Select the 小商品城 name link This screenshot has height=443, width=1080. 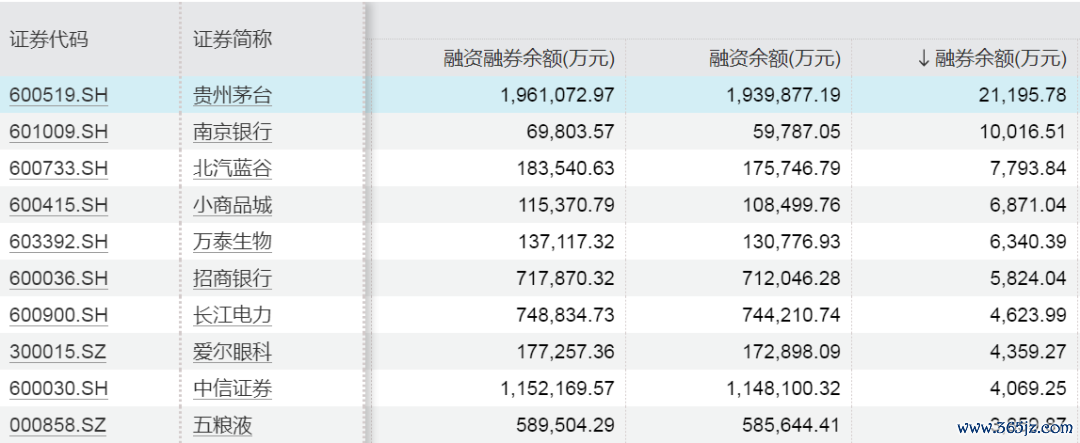[x=232, y=206]
